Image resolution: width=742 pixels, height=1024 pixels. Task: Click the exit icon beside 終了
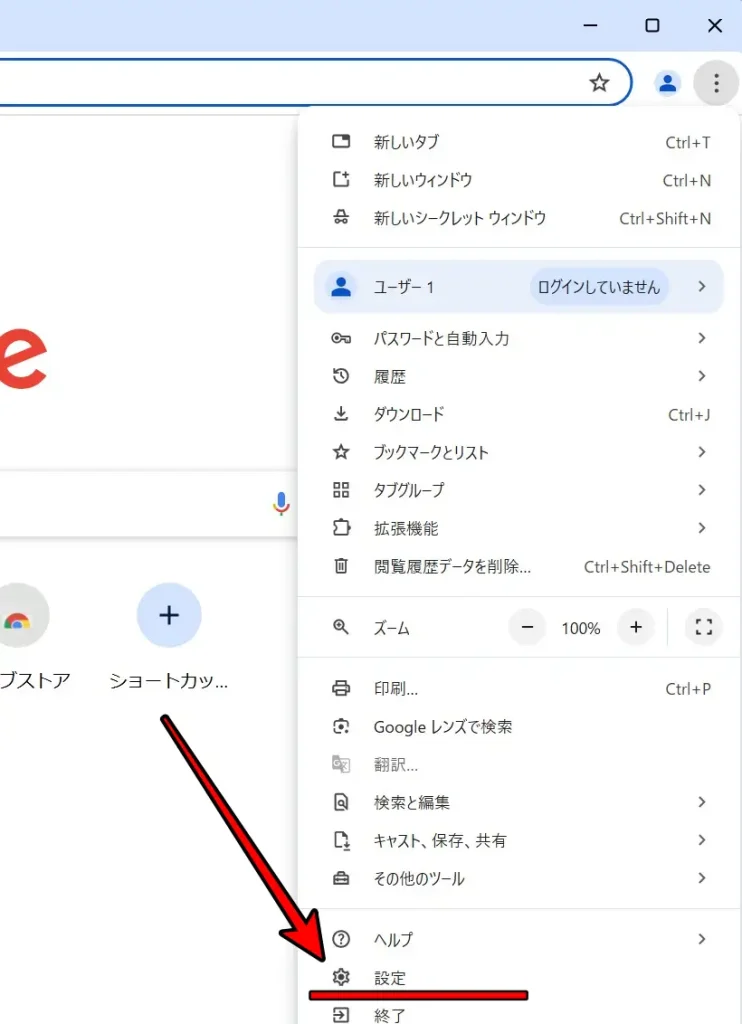point(341,1015)
